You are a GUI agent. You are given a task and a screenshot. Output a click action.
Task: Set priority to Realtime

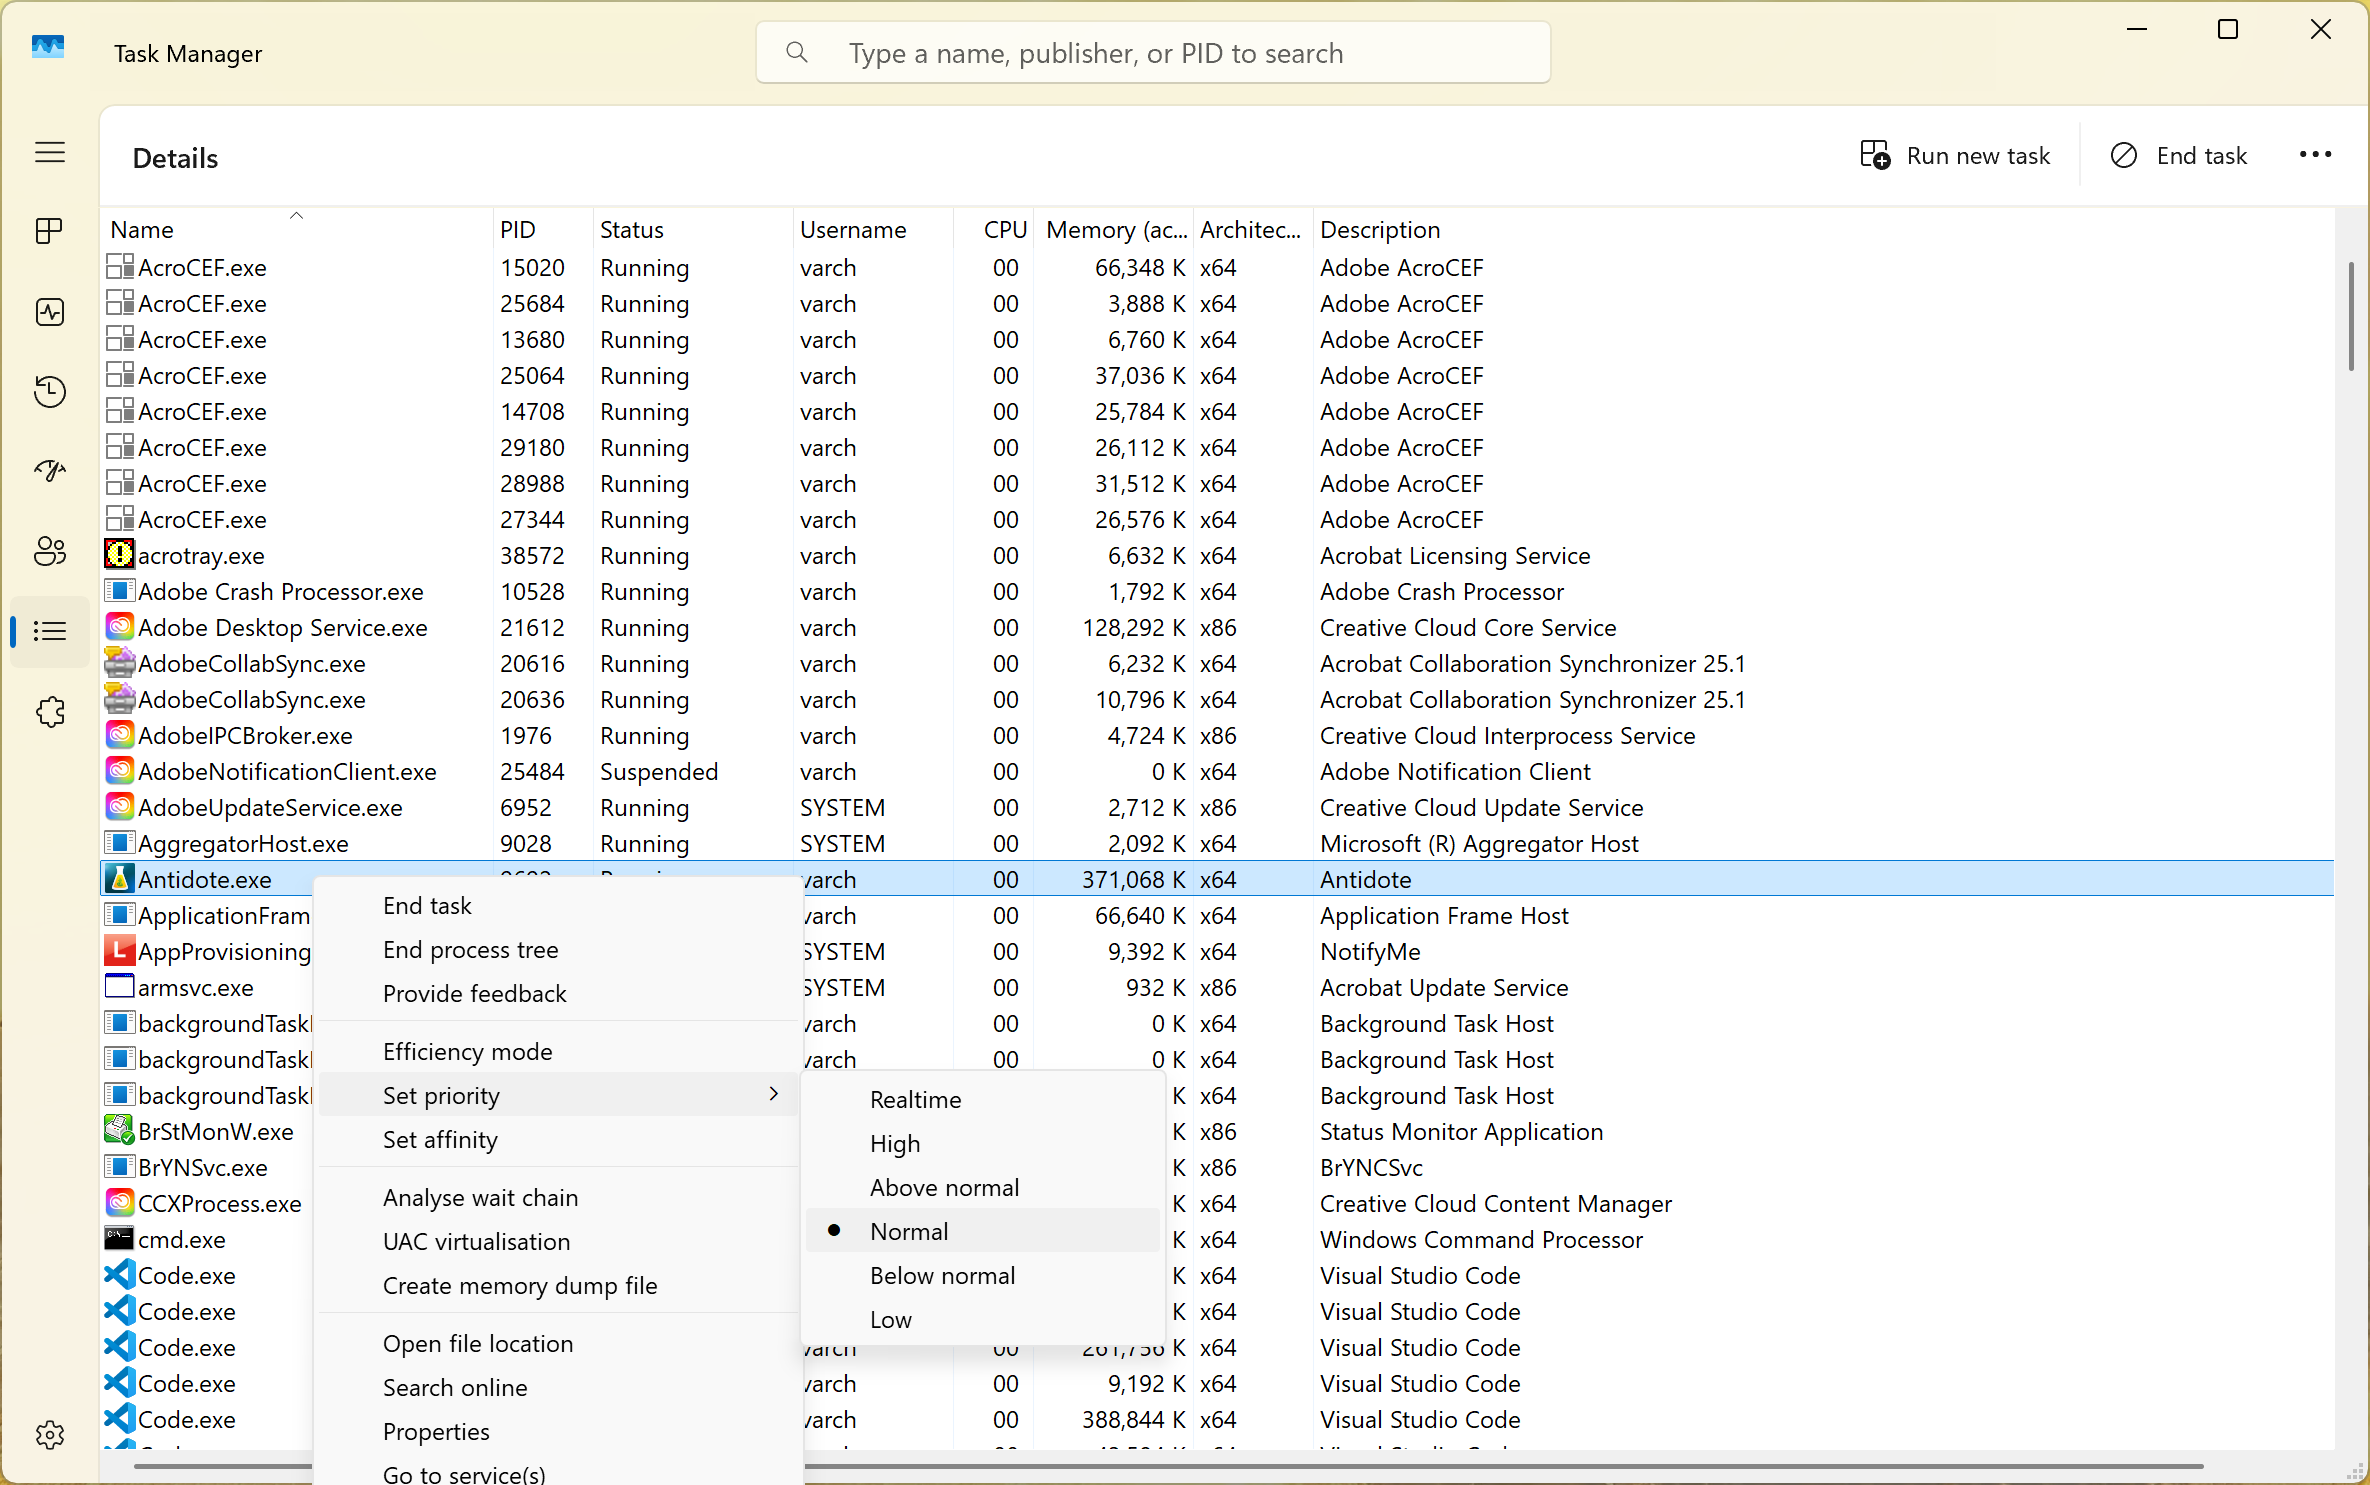click(x=982, y=1099)
